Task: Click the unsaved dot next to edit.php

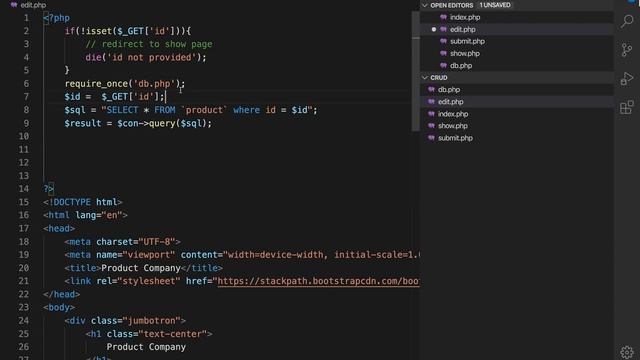Action: point(433,29)
